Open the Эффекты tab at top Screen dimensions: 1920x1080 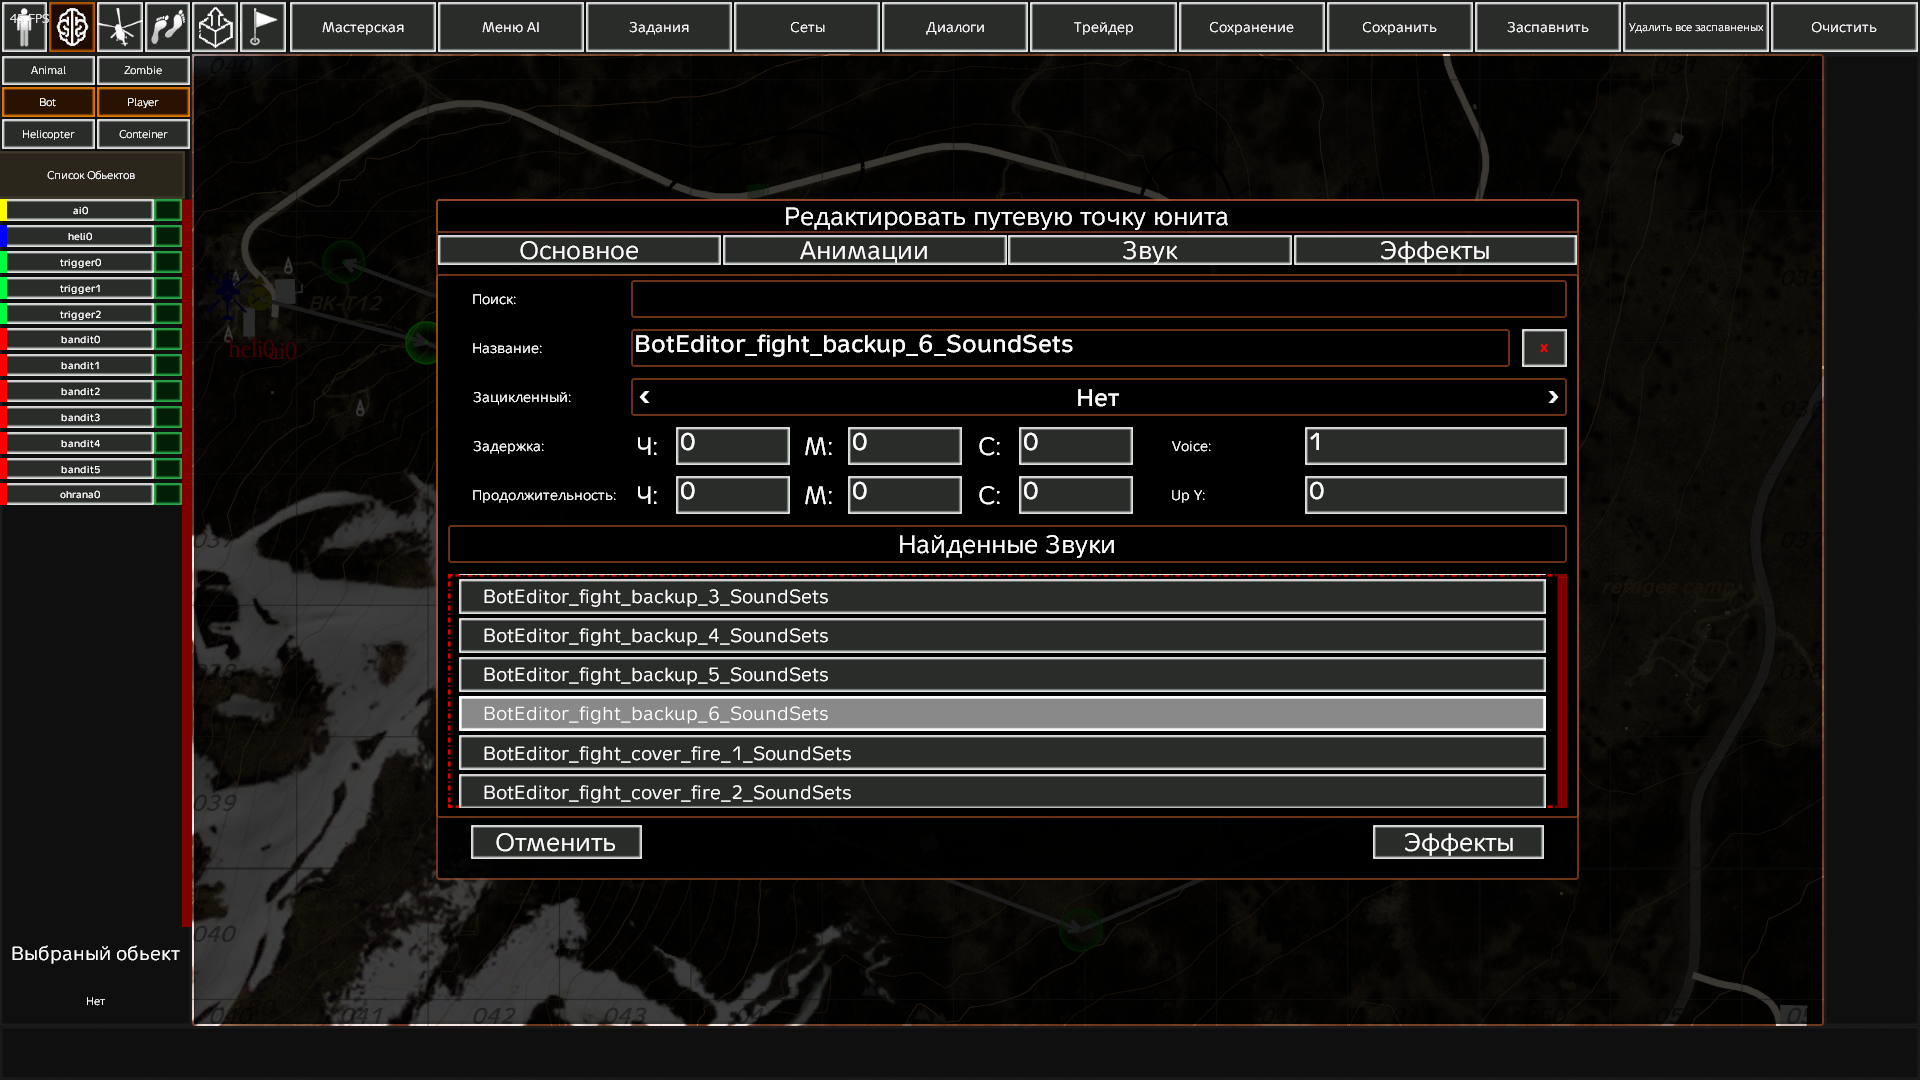pos(1434,251)
